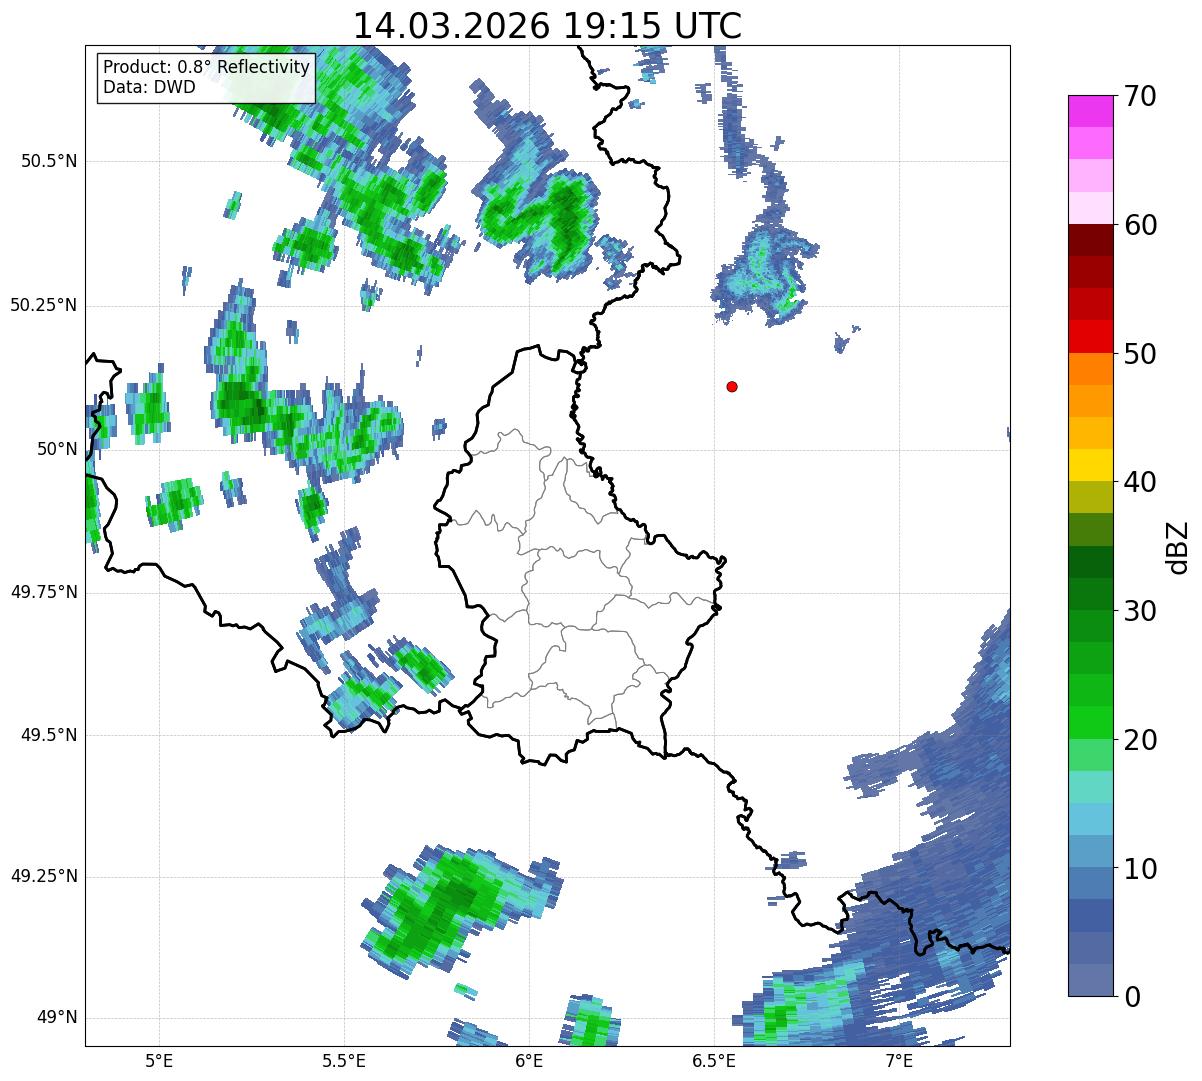Image resolution: width=1202 pixels, height=1081 pixels.
Task: Click the latitude label 50°N
Action: click(57, 449)
